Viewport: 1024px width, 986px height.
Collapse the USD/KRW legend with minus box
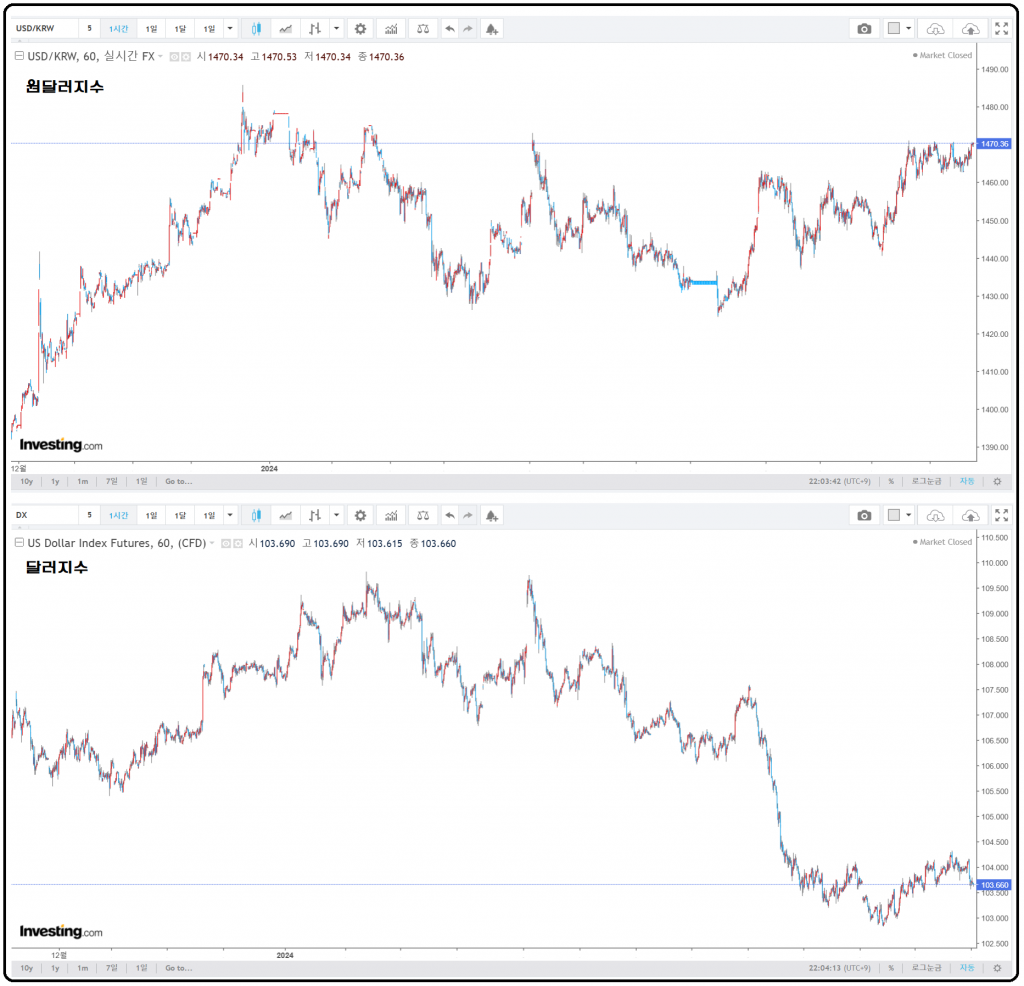pyautogui.click(x=19, y=57)
